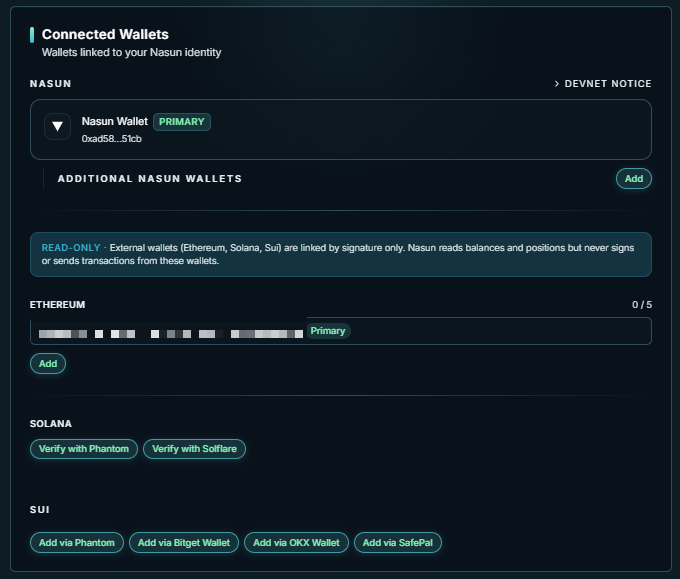Add Sui wallet via SafePal

tap(398, 543)
